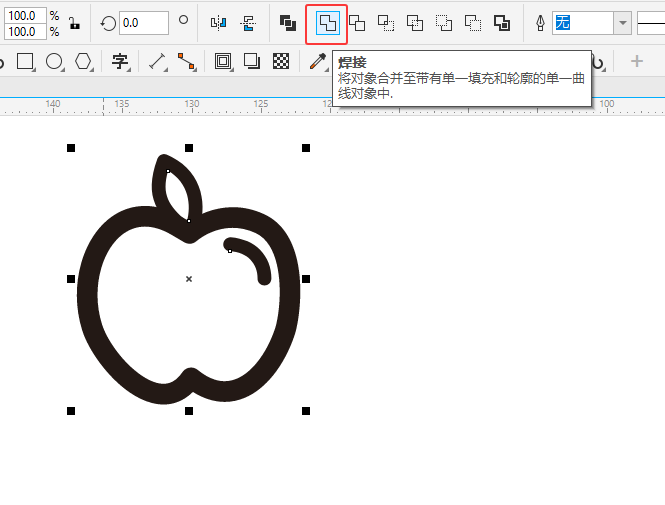Click the outline width field showing 无
665x505 pixels.
pos(583,23)
